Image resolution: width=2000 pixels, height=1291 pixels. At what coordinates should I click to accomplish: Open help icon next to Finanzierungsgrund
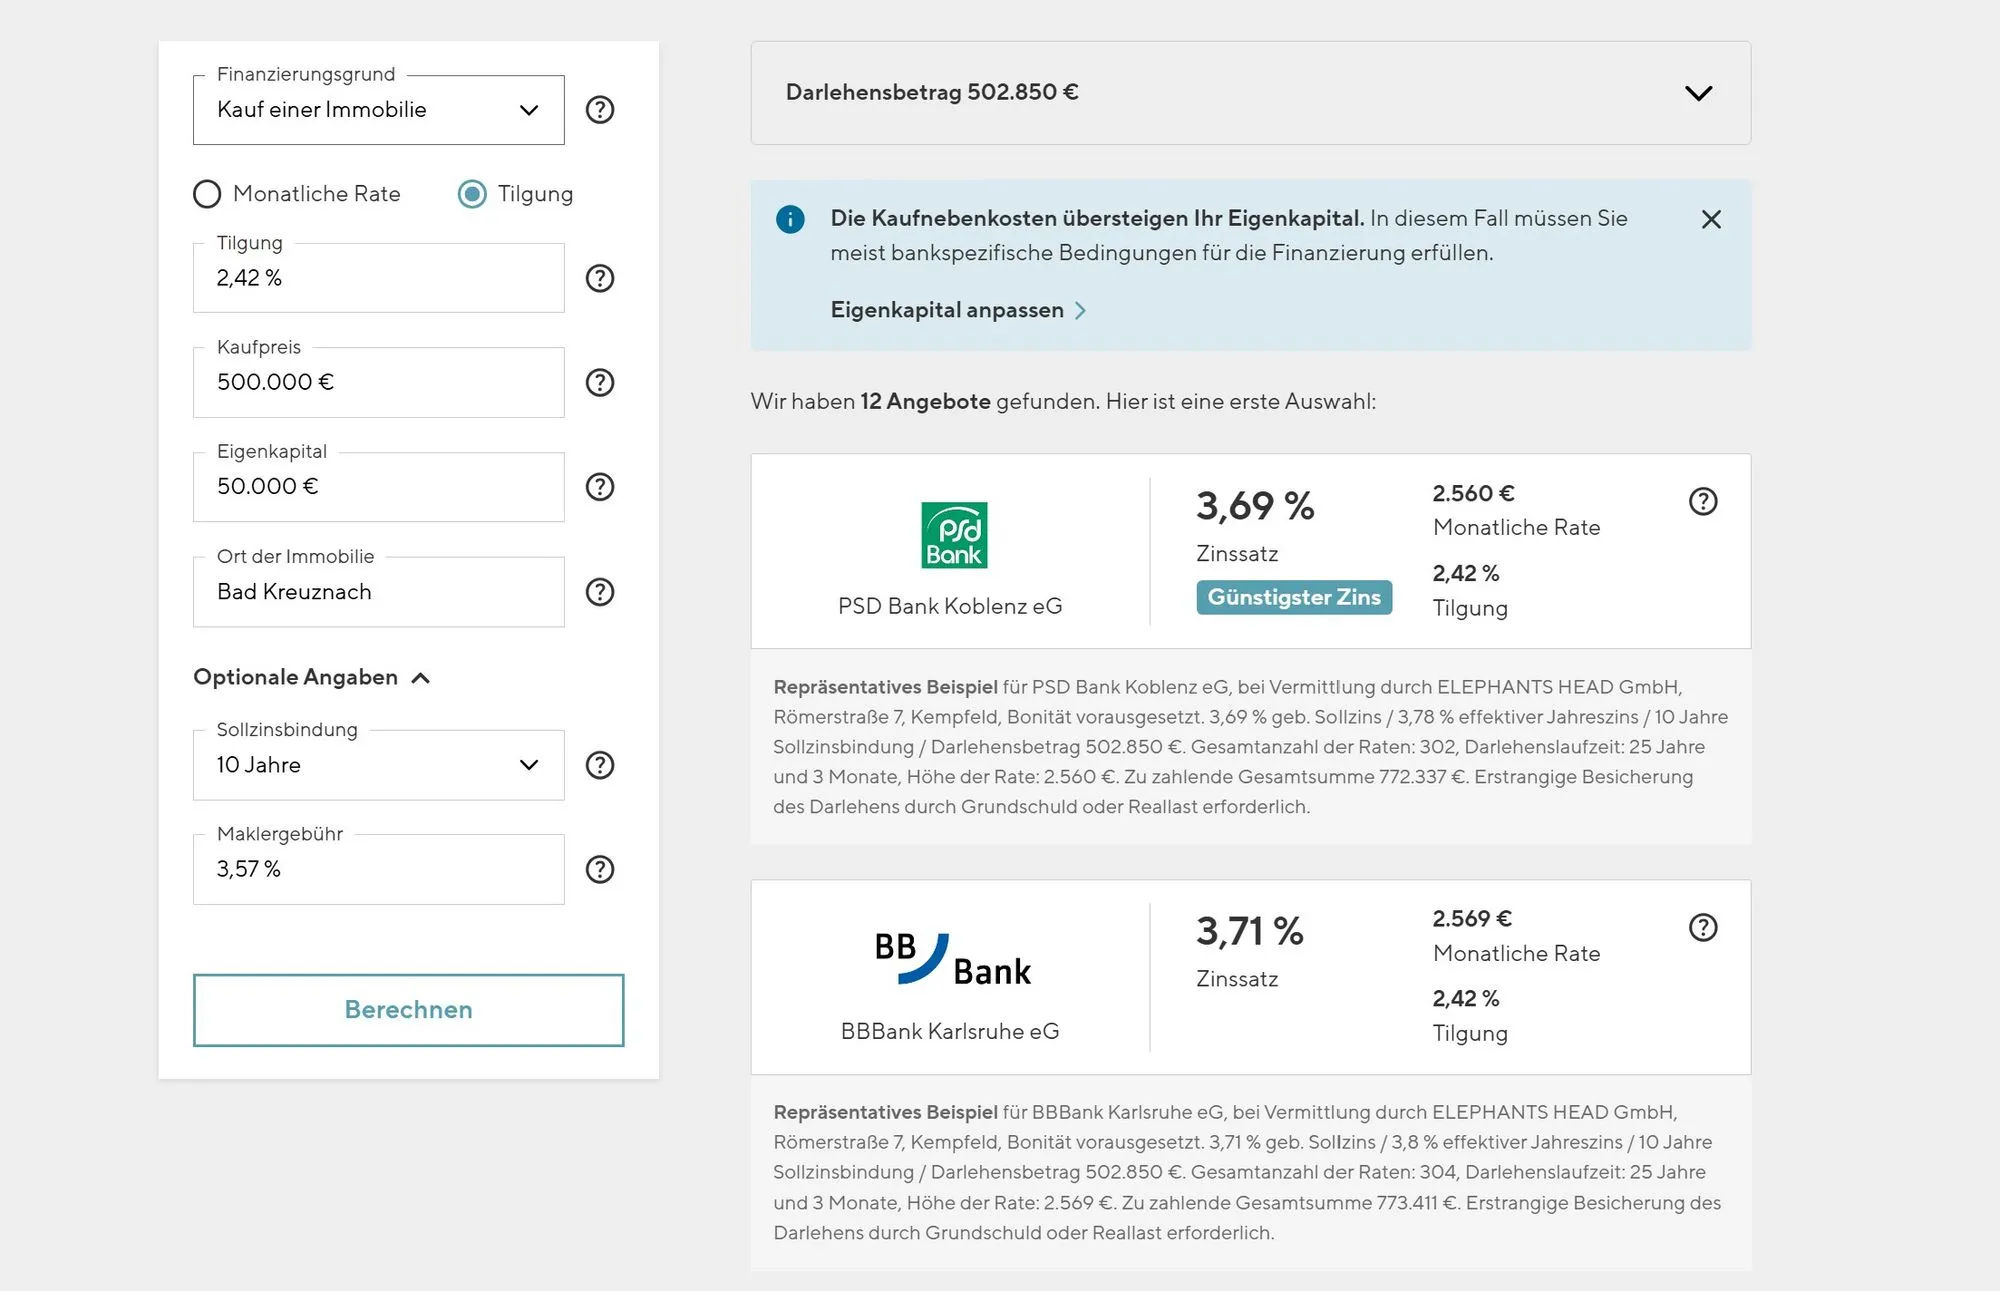[599, 110]
